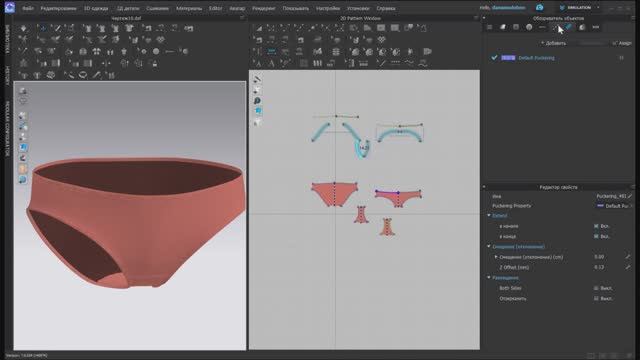Select the rectangle tool in 2D toolbar top row
Viewport: 640px width, 360px height.
coord(381,28)
